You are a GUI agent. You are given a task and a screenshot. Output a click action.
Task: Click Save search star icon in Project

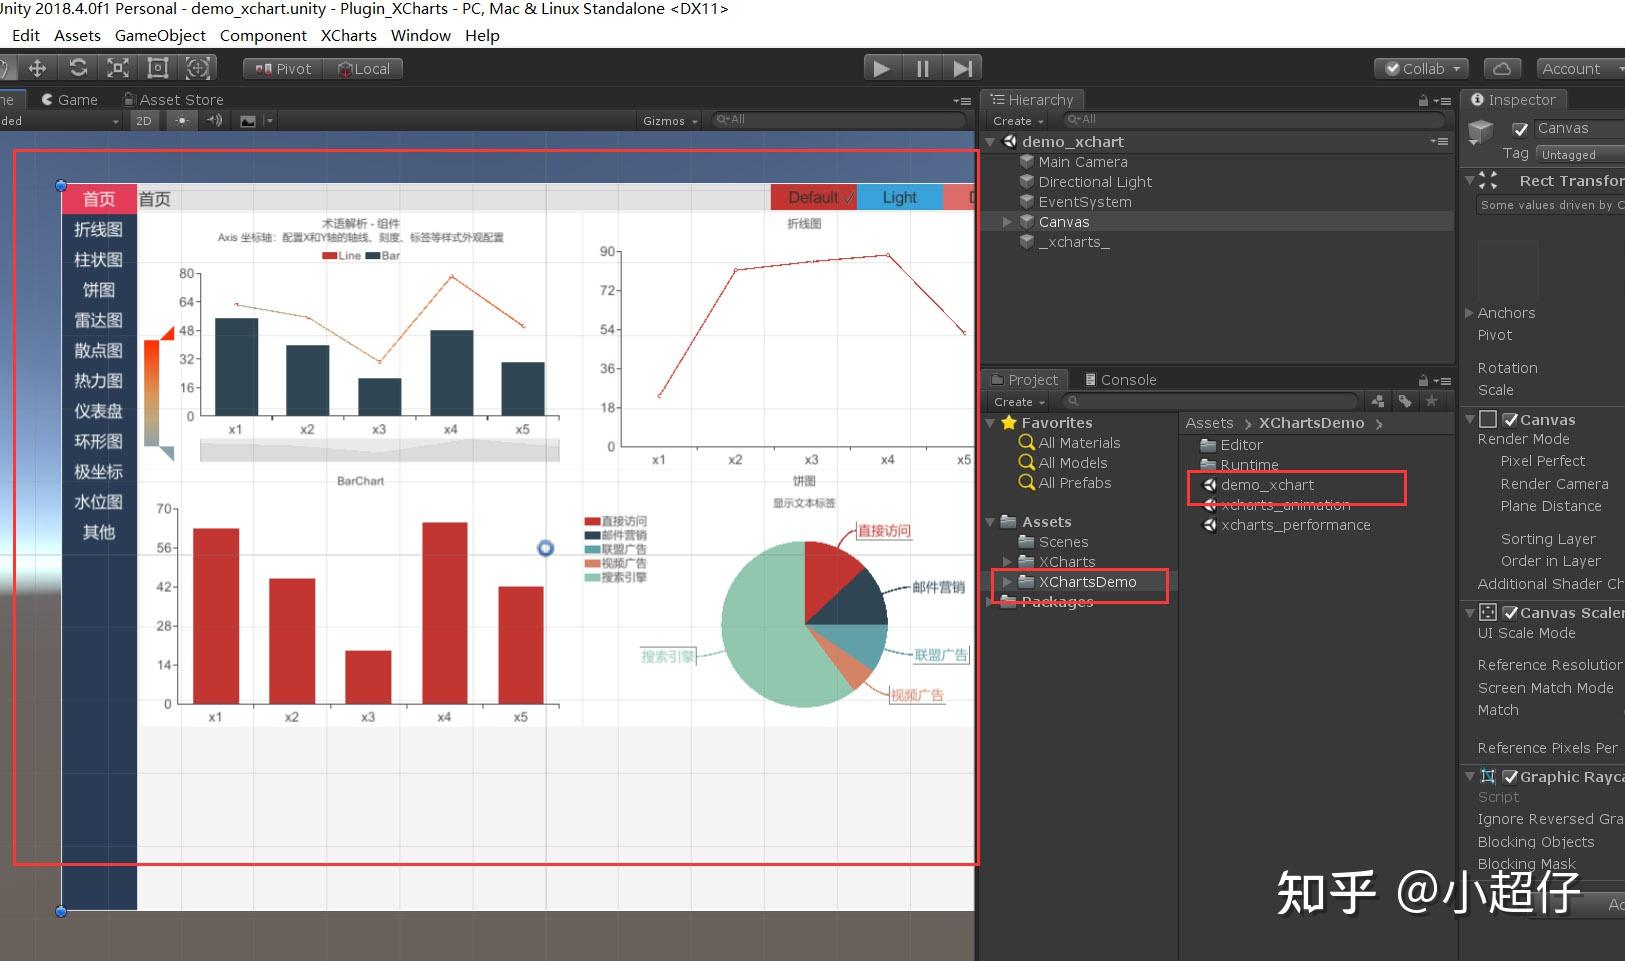(x=1432, y=401)
